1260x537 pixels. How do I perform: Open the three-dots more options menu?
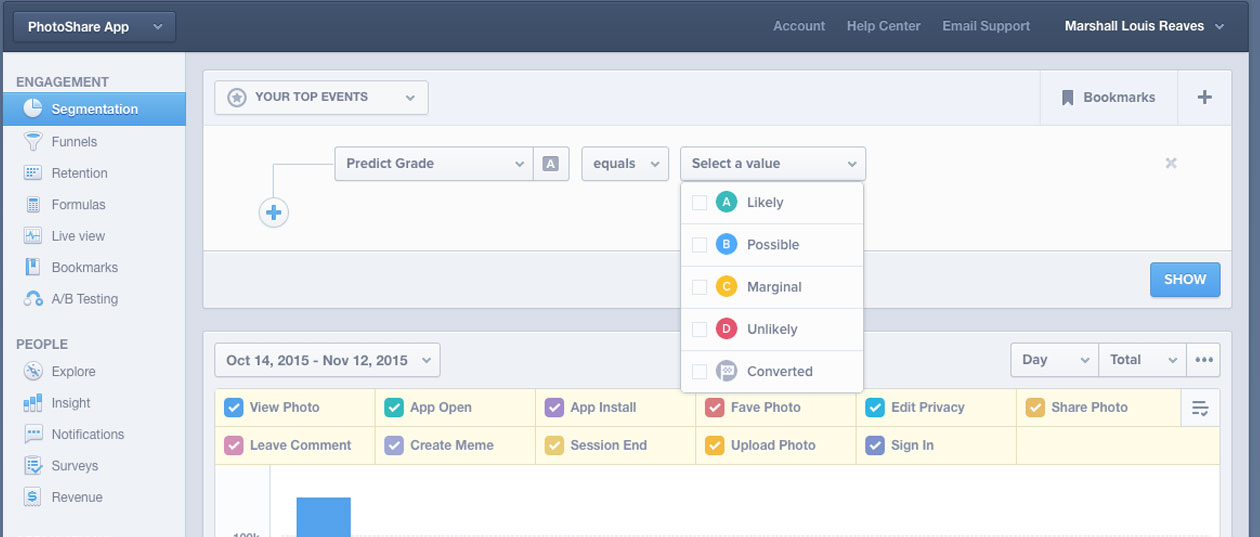(1203, 360)
